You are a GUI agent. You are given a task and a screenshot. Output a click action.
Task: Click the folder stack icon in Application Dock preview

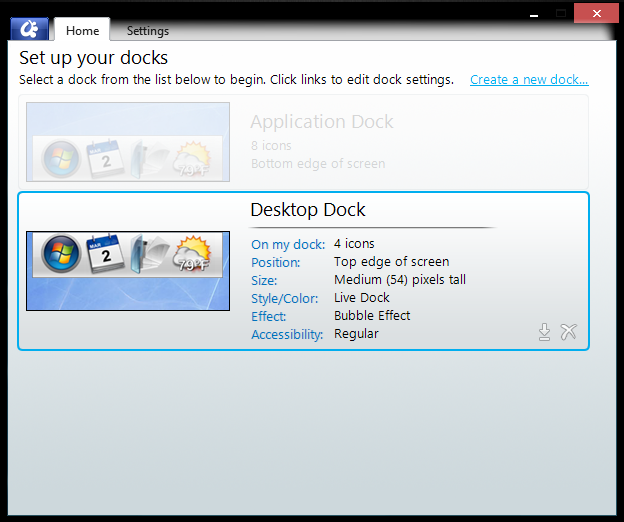(x=148, y=158)
